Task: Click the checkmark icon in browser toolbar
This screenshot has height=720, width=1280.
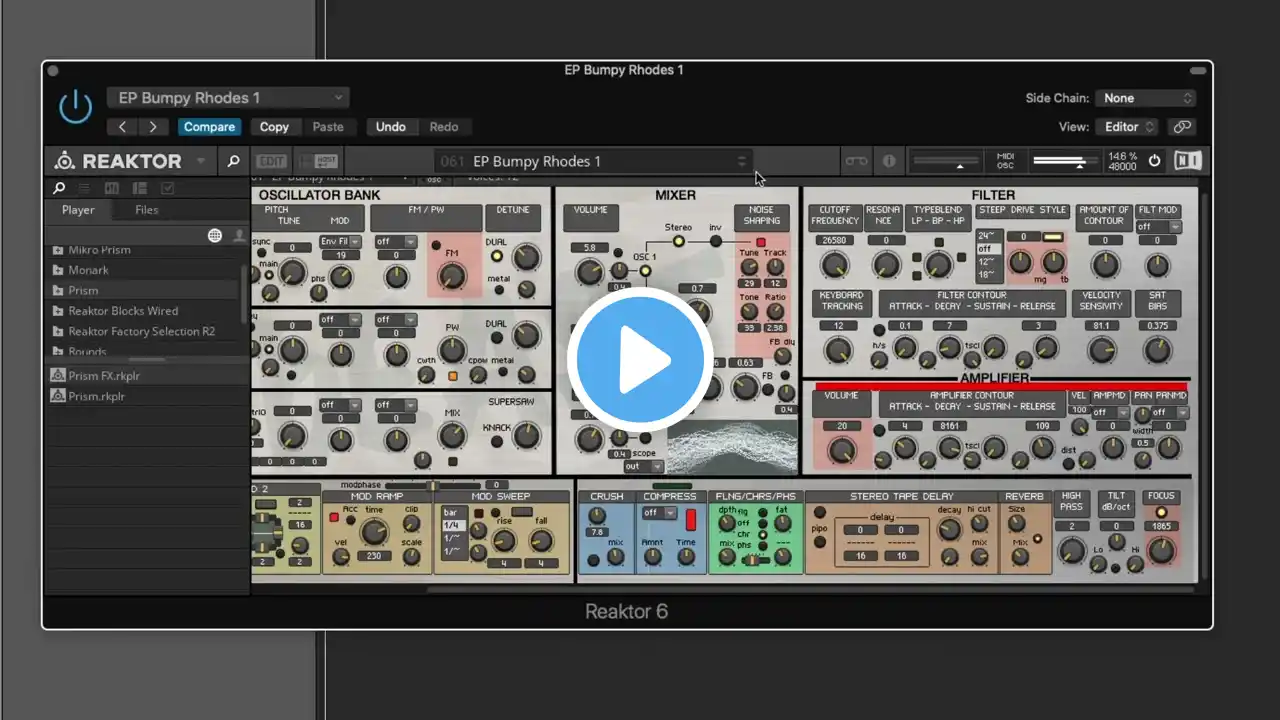Action: point(167,188)
